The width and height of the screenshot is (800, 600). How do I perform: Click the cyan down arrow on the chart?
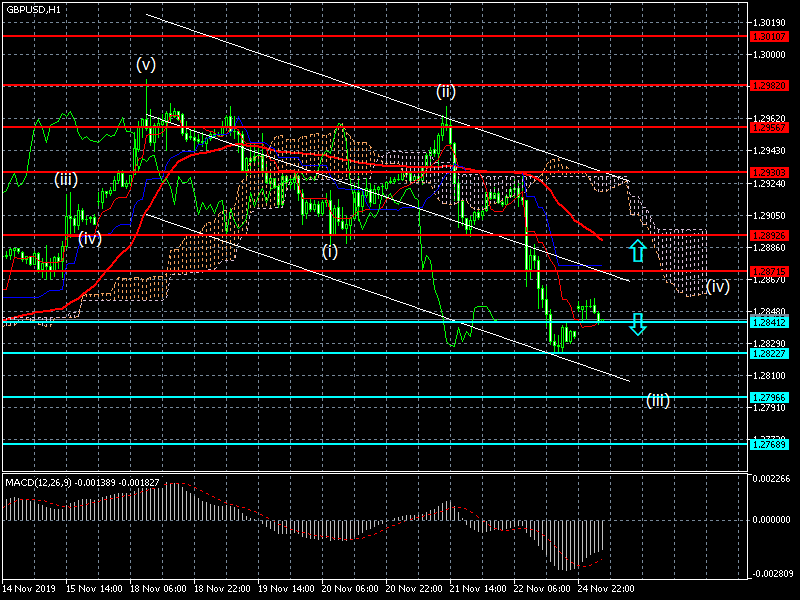(637, 324)
